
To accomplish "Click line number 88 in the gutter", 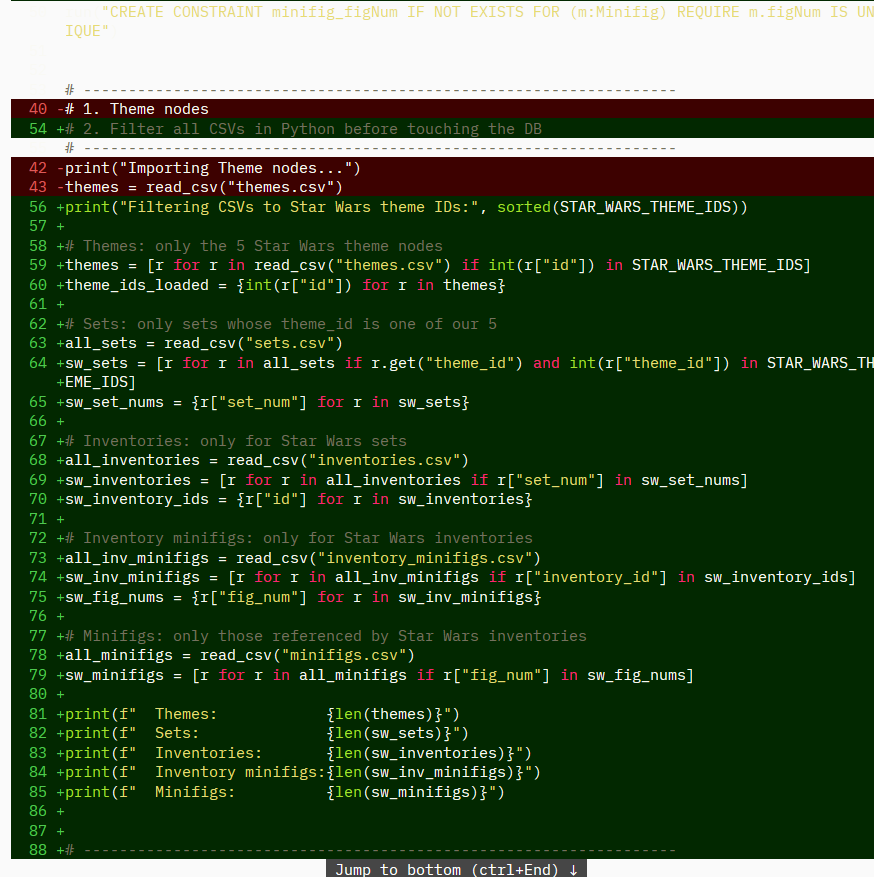I will point(38,850).
